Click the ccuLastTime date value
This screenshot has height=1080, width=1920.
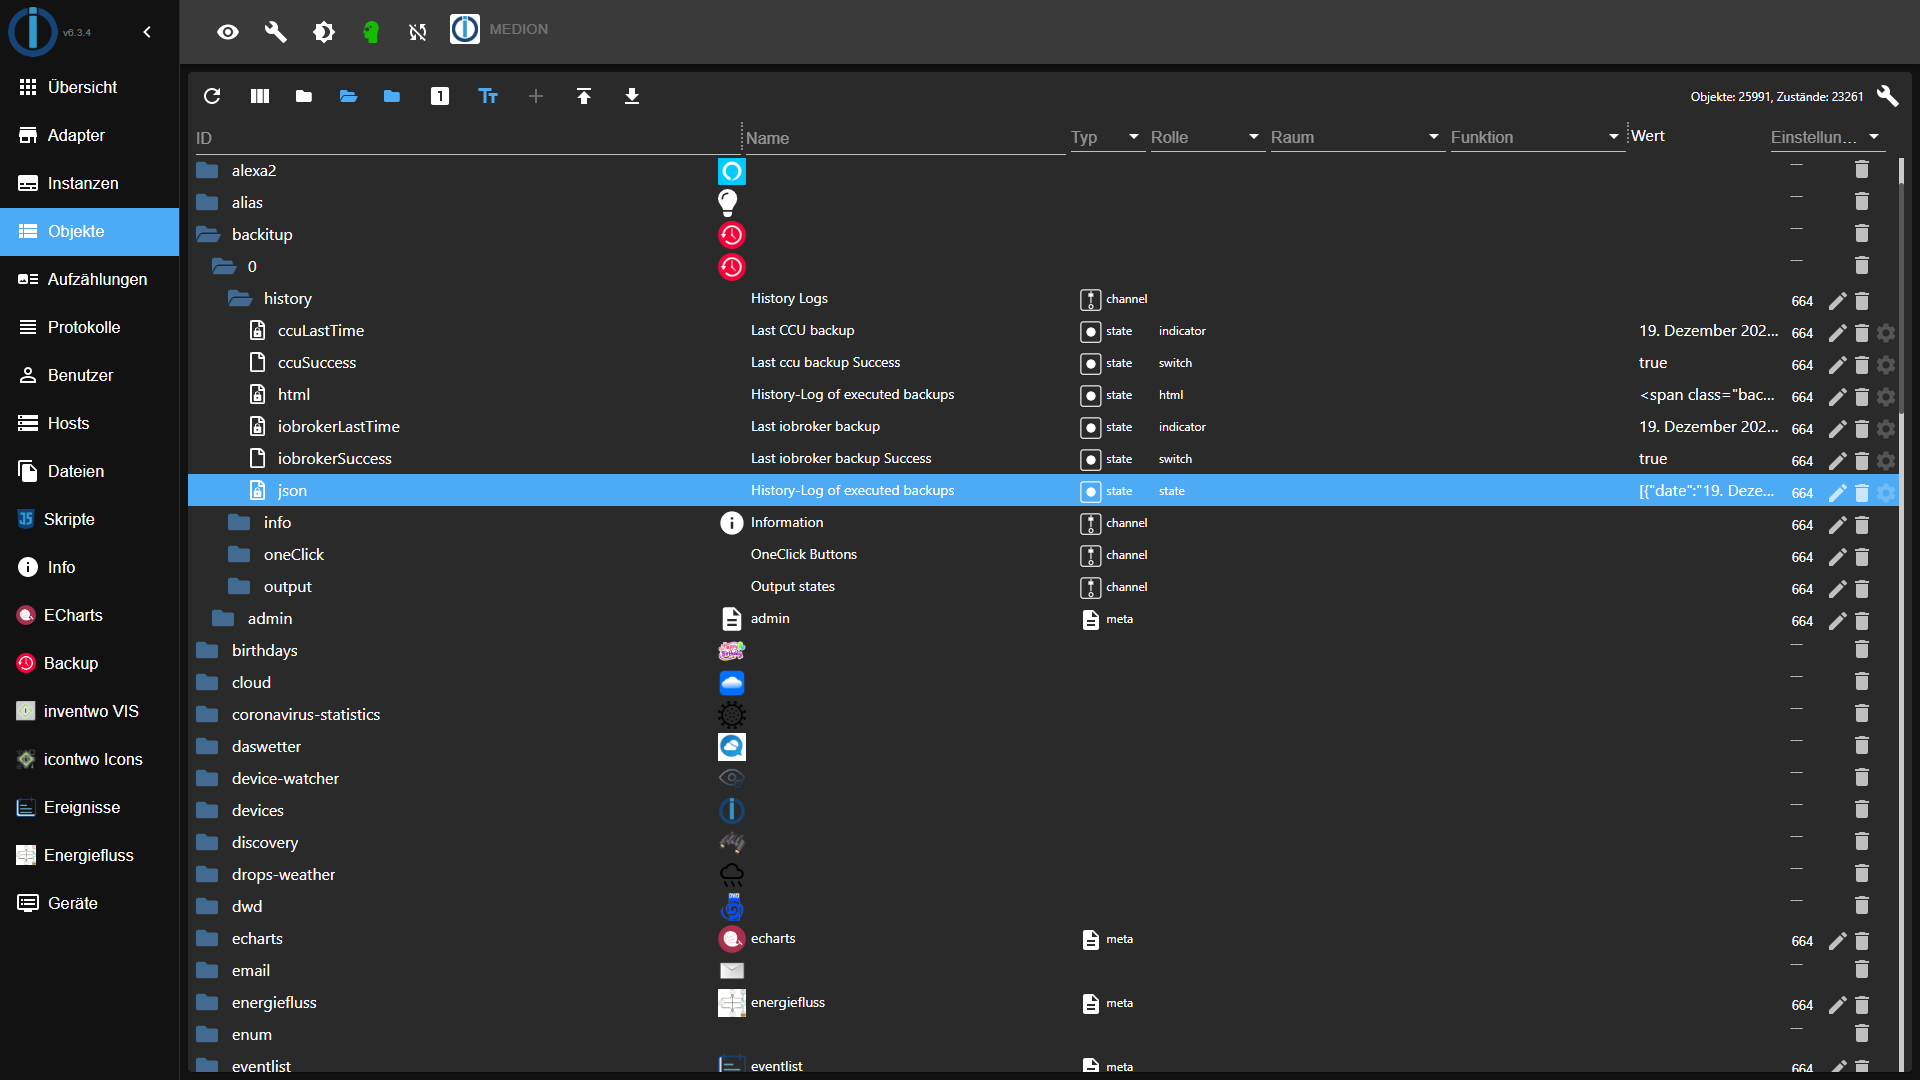pos(1708,330)
